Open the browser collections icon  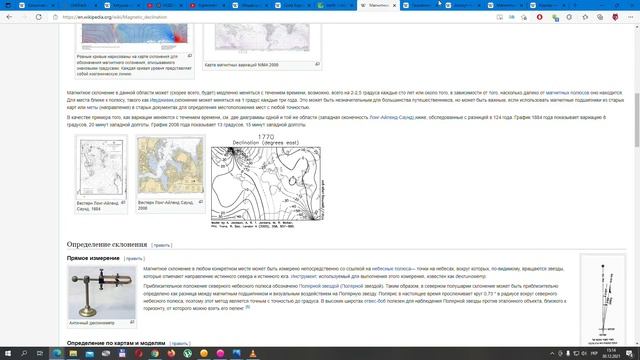click(600, 17)
